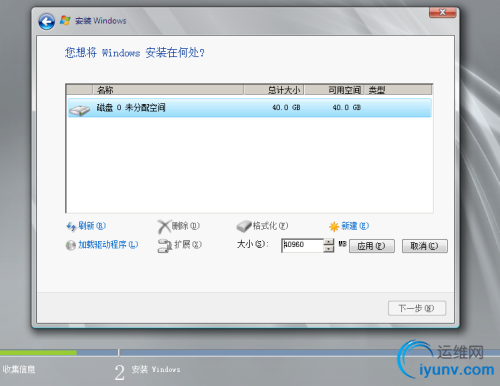Click the MB unit label
This screenshot has height=386, width=500.
click(342, 244)
